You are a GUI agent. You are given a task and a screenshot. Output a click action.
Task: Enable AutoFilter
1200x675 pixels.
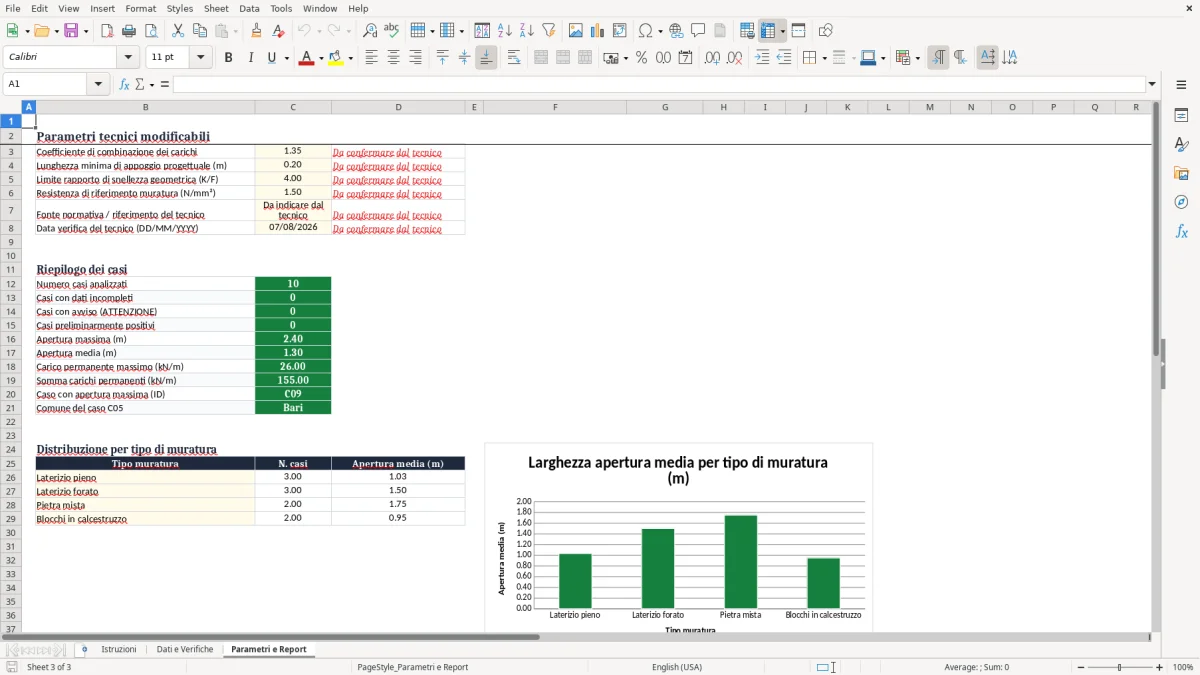pyautogui.click(x=548, y=31)
